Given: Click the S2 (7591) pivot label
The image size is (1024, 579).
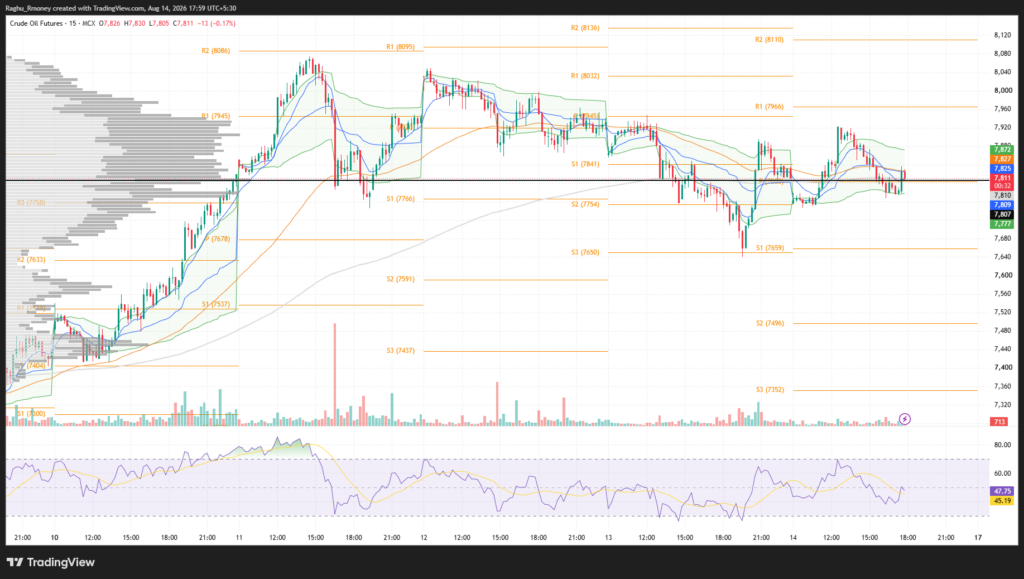Looking at the screenshot, I should click(400, 279).
